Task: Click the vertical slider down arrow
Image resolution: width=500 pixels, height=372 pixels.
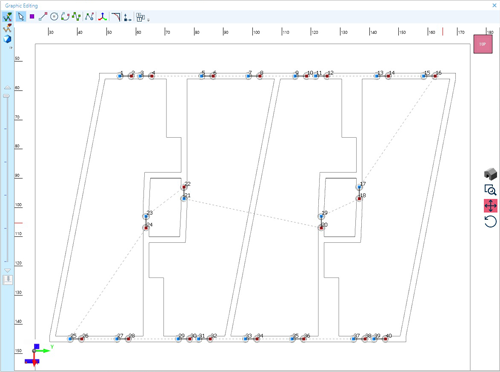Action: (7, 270)
